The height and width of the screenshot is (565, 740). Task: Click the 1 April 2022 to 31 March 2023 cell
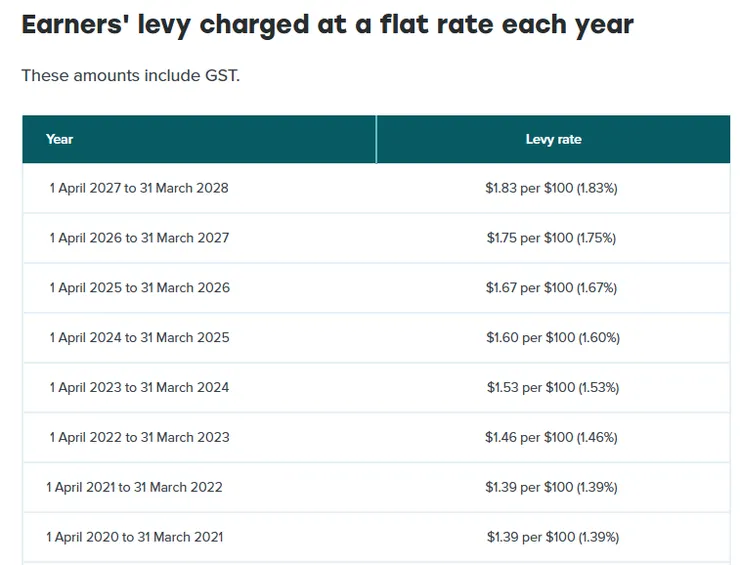[x=139, y=437]
